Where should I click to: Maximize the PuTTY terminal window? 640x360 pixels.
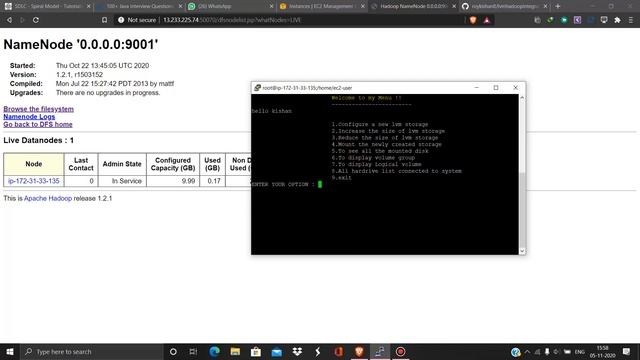(496, 88)
